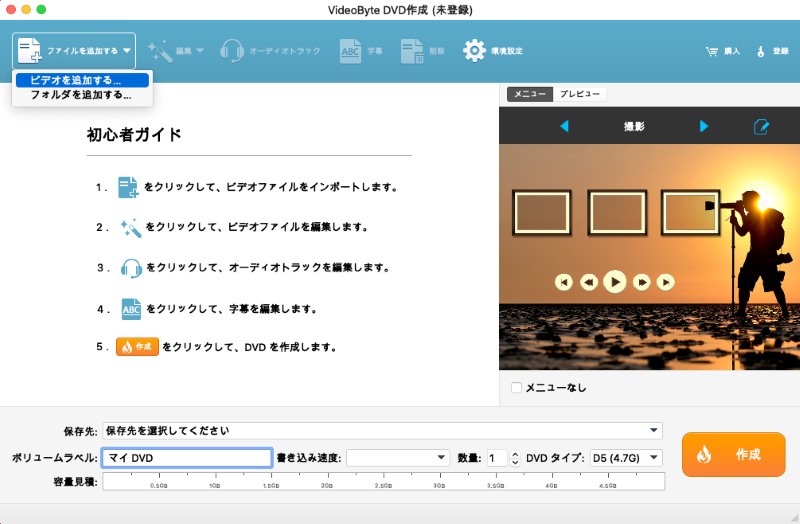The height and width of the screenshot is (524, 800).
Task: Go to previous menu template arrow
Action: (x=564, y=126)
